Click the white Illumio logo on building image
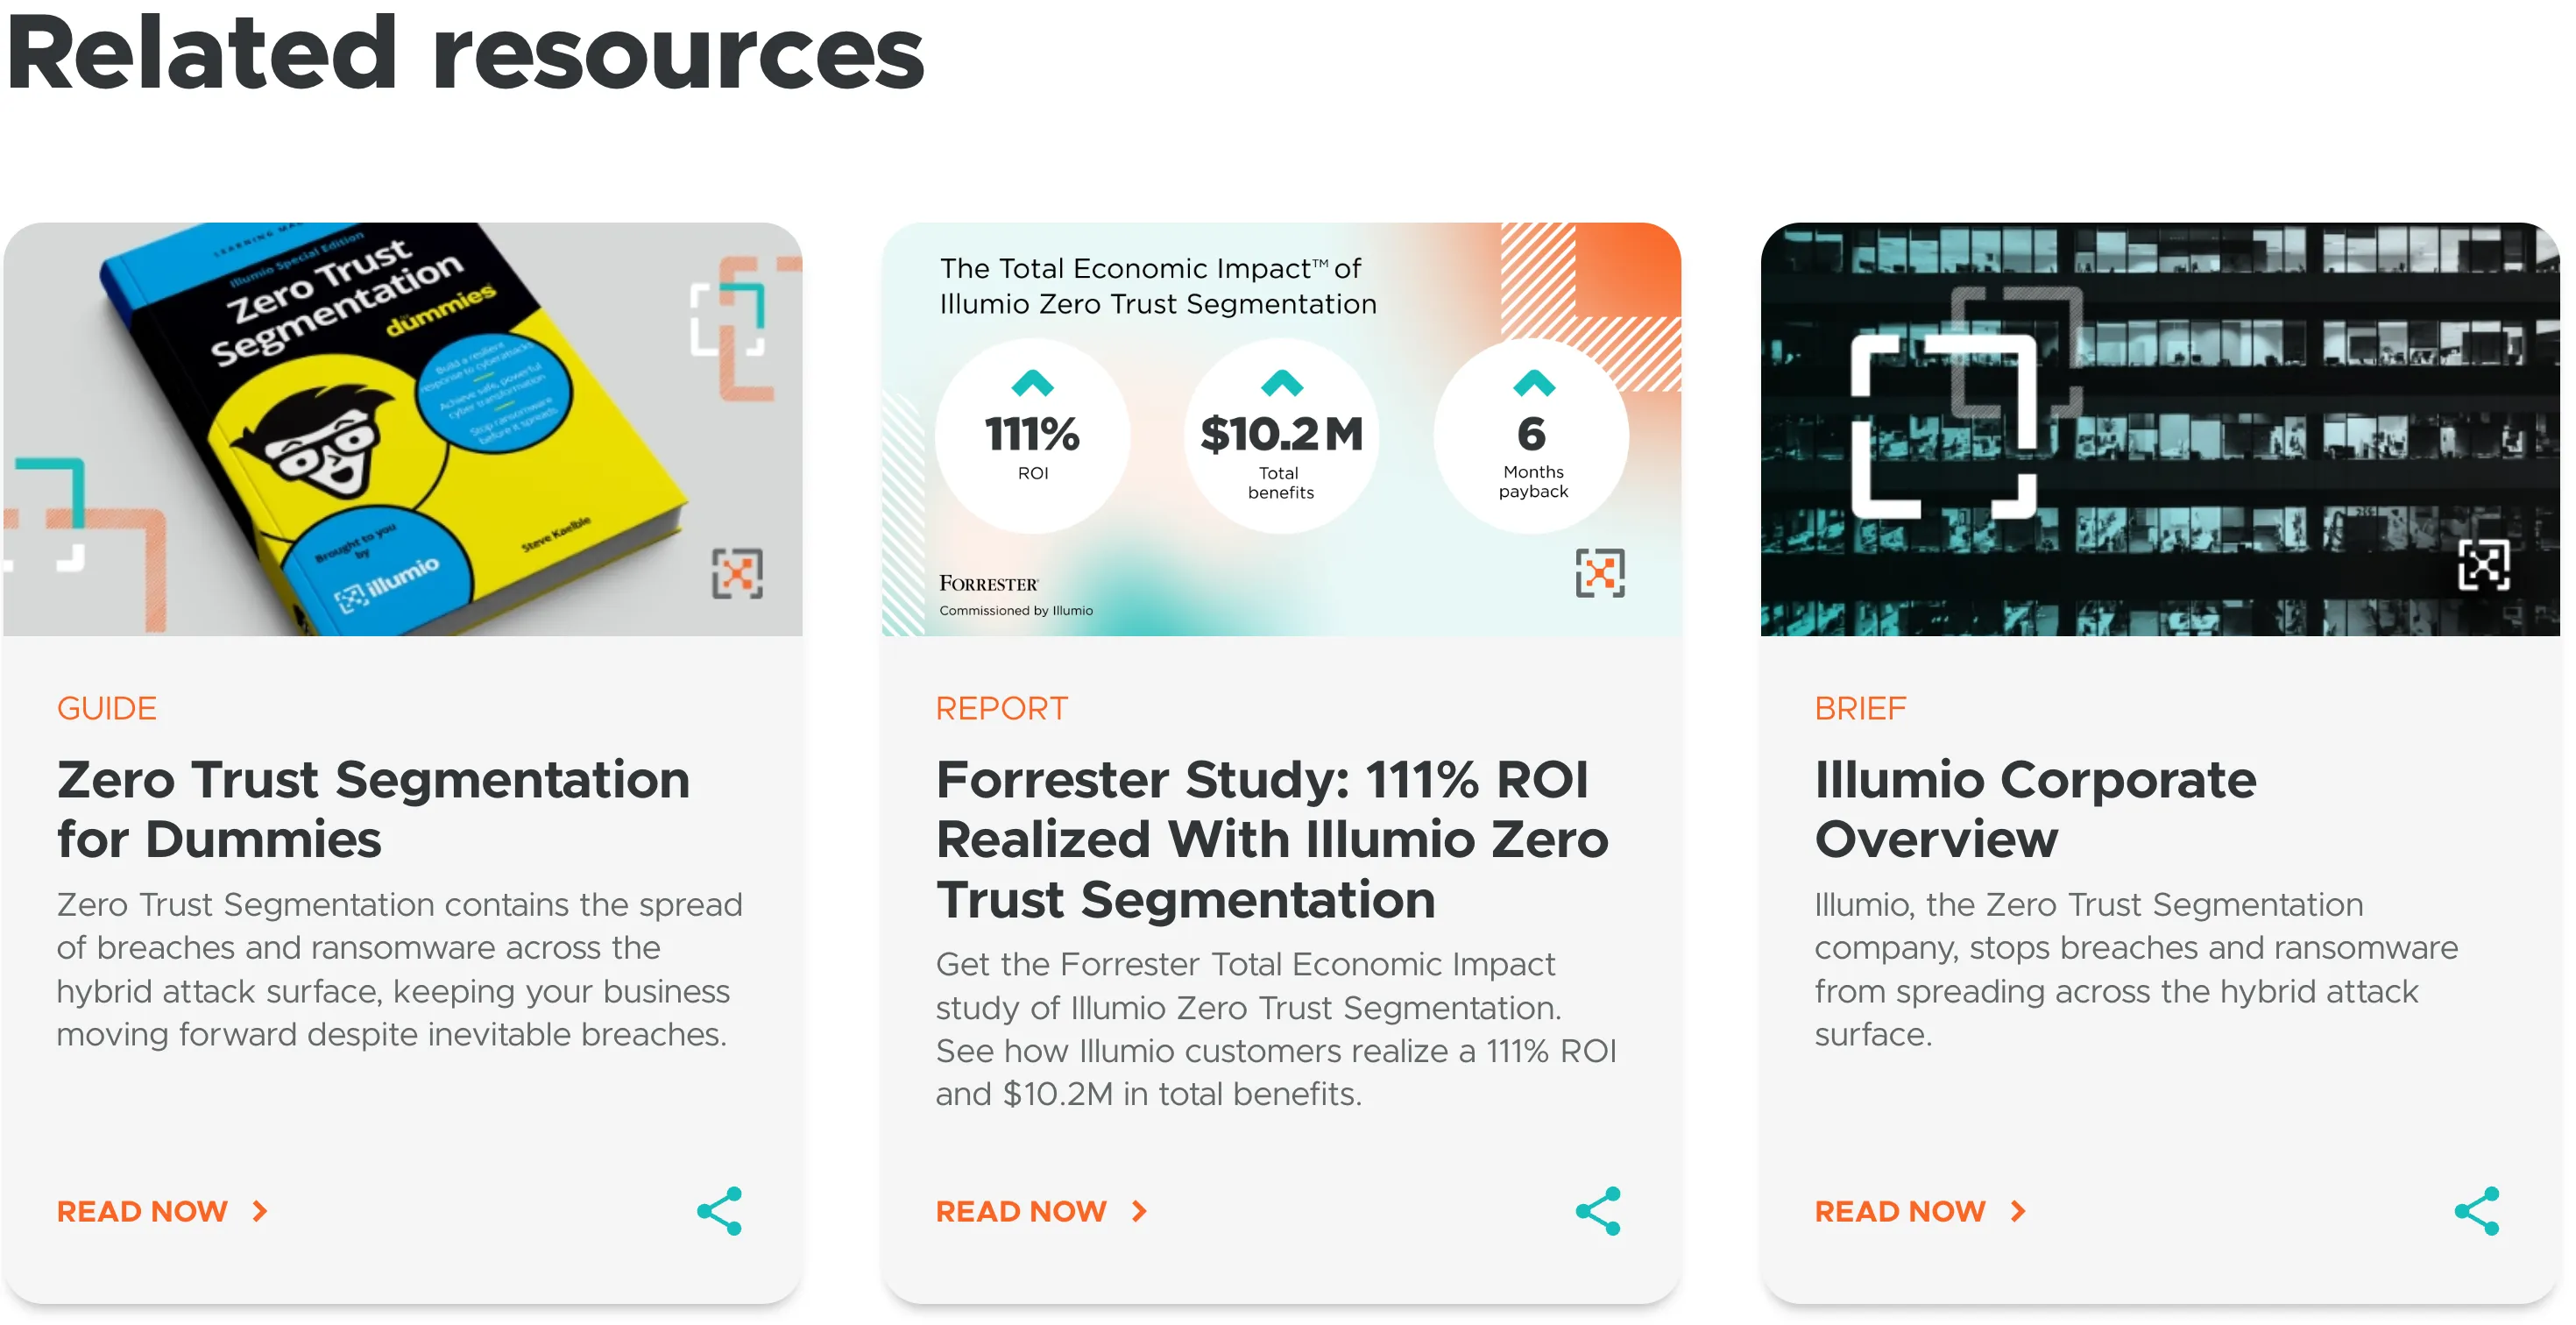The width and height of the screenshot is (2576, 1325). click(x=2484, y=565)
